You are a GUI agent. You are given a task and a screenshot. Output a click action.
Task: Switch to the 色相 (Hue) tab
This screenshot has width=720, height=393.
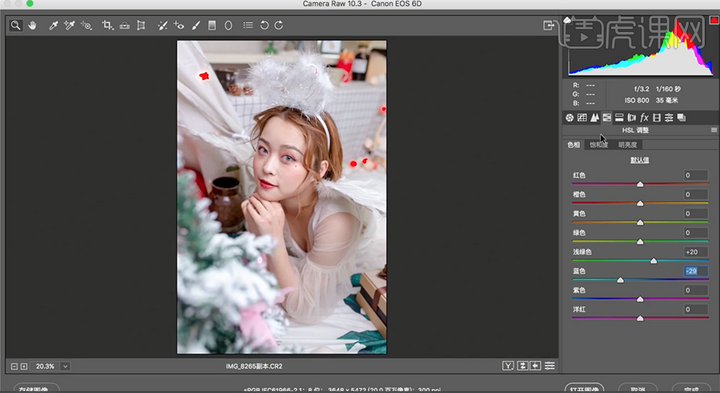pos(574,145)
